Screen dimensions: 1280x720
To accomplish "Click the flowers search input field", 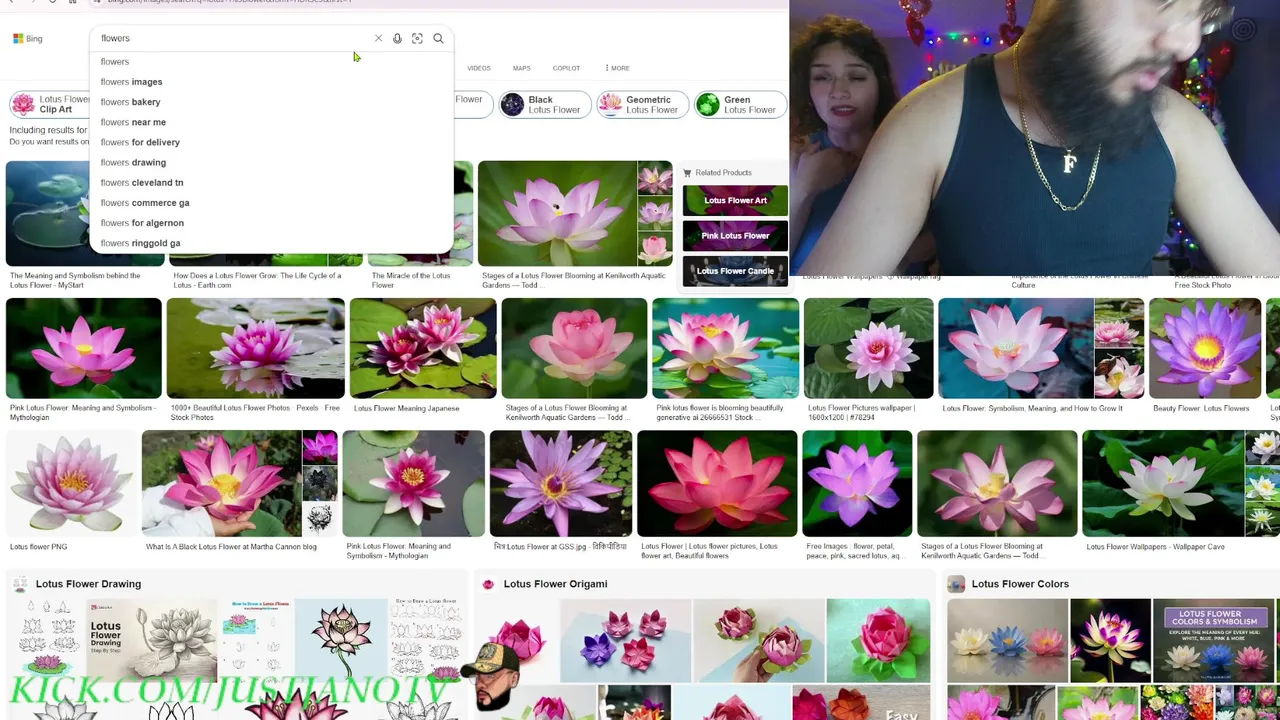I will 232,38.
